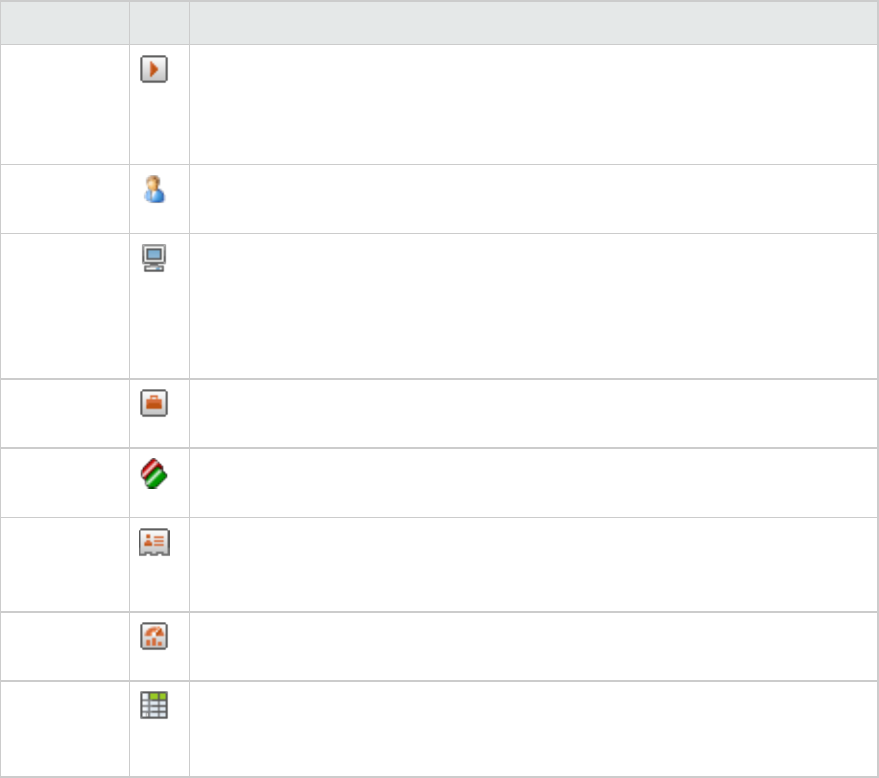The height and width of the screenshot is (778, 879).
Task: Click the orange gauge dashboard icon
Action: [154, 637]
